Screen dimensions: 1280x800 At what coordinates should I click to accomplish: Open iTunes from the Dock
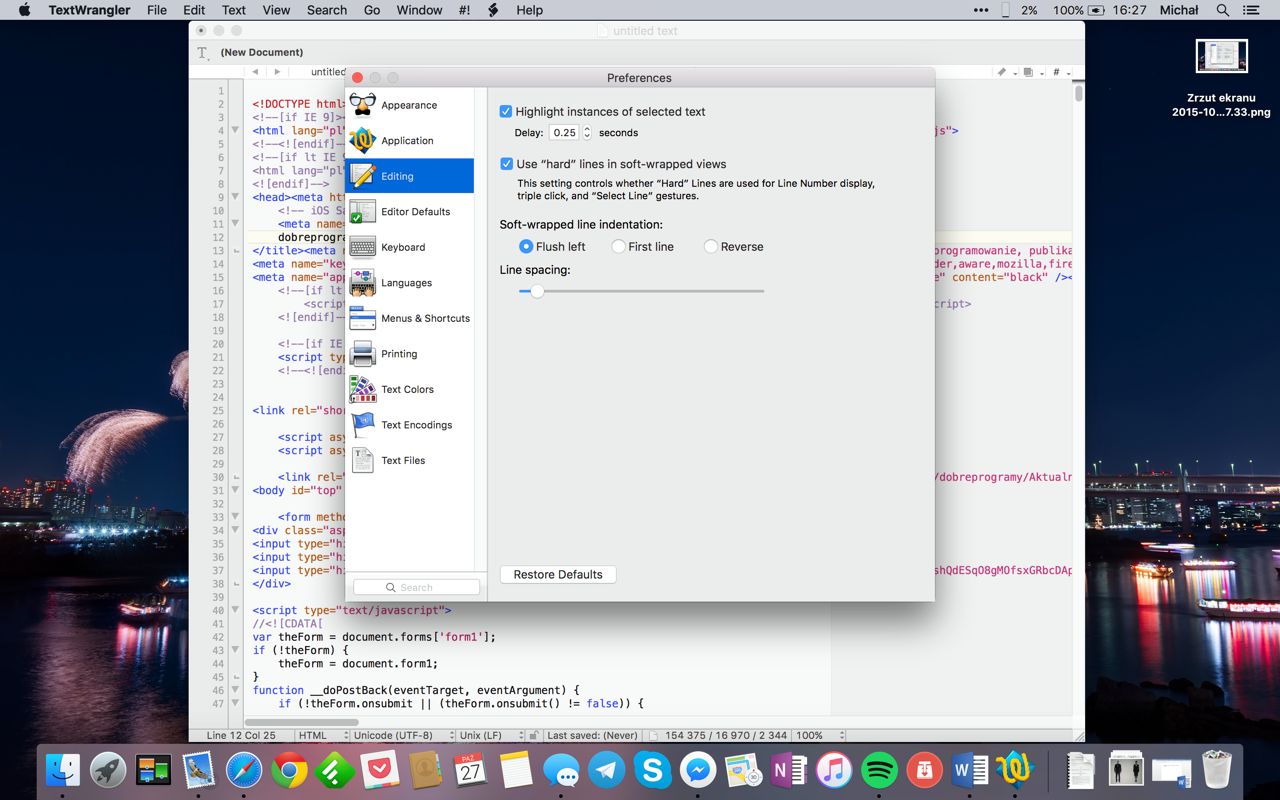coord(834,770)
